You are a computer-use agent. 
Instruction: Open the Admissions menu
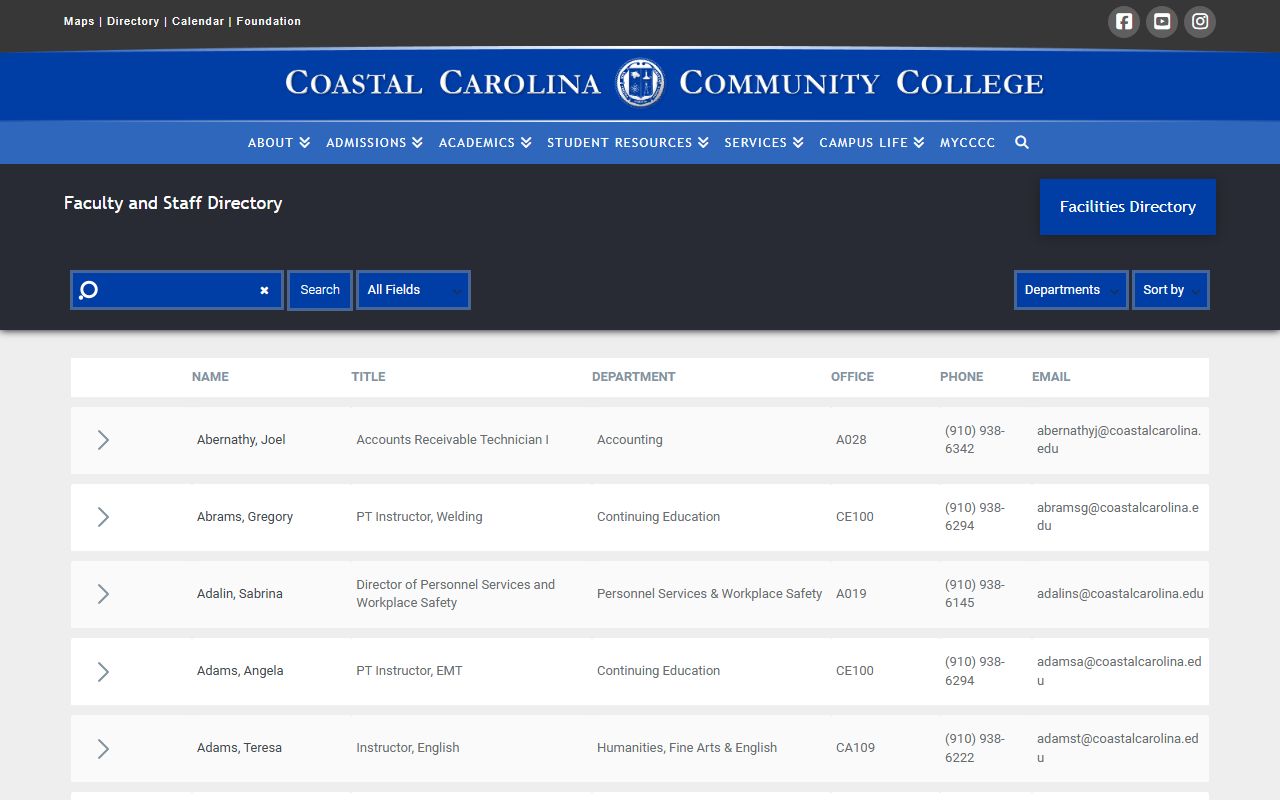374,142
